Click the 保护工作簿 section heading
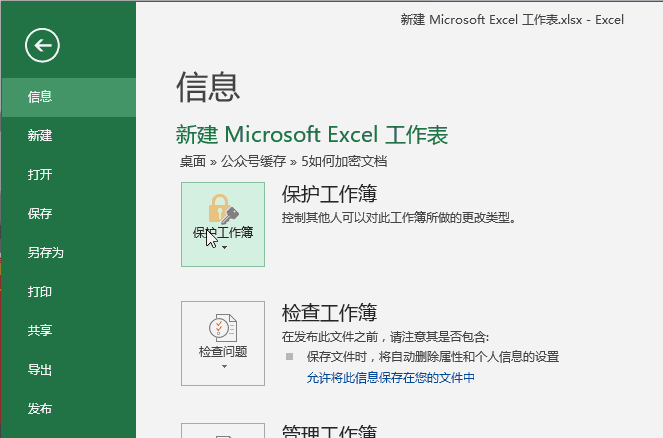The width and height of the screenshot is (663, 438). pos(329,194)
